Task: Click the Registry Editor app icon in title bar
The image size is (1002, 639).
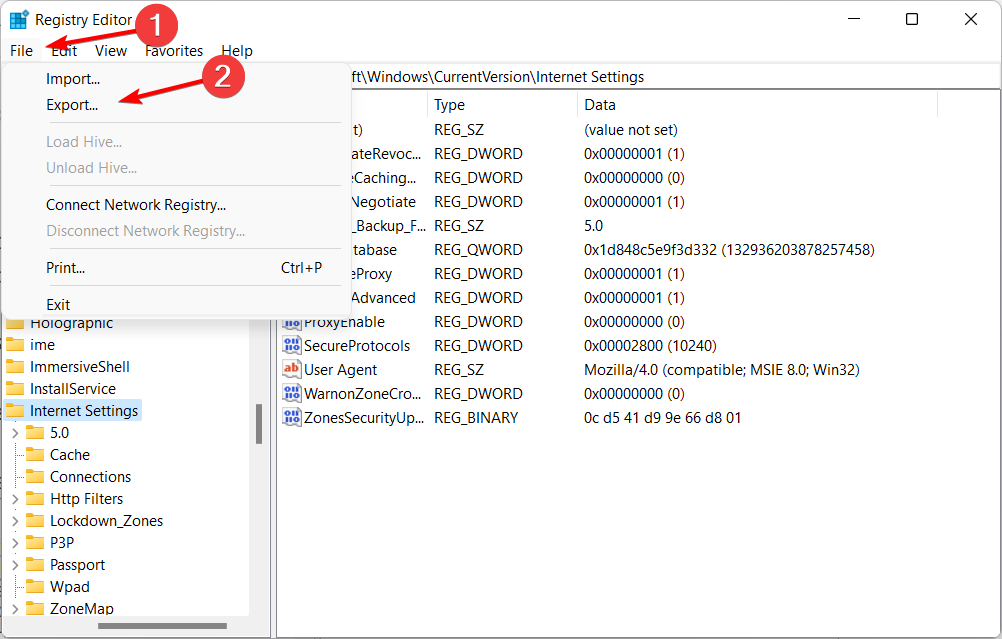Action: [x=19, y=20]
